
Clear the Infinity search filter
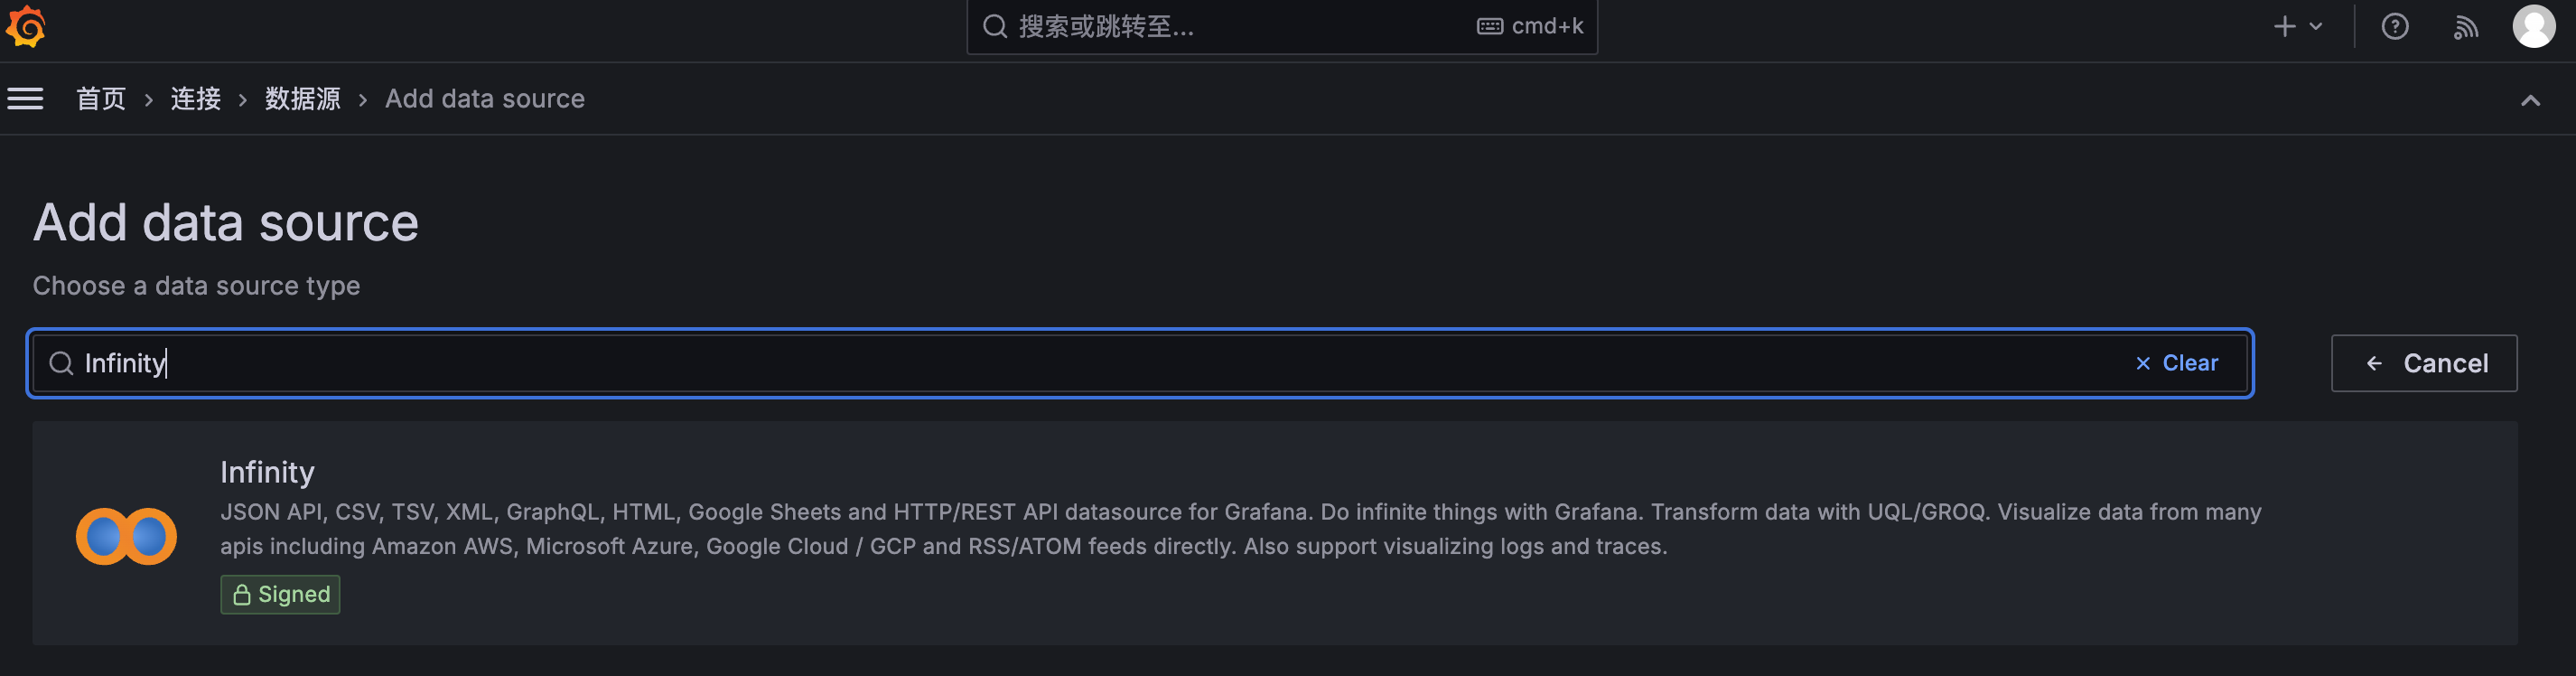pos(2176,363)
